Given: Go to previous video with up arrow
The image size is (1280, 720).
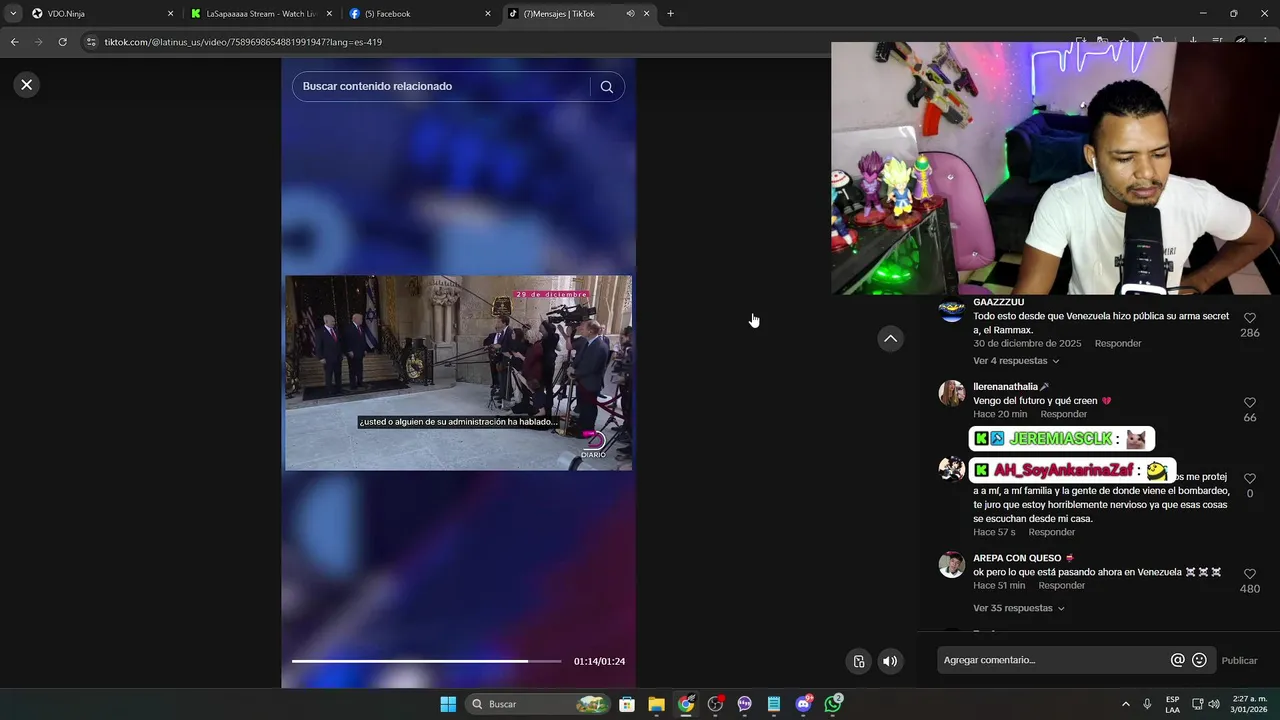Looking at the screenshot, I should coord(890,339).
